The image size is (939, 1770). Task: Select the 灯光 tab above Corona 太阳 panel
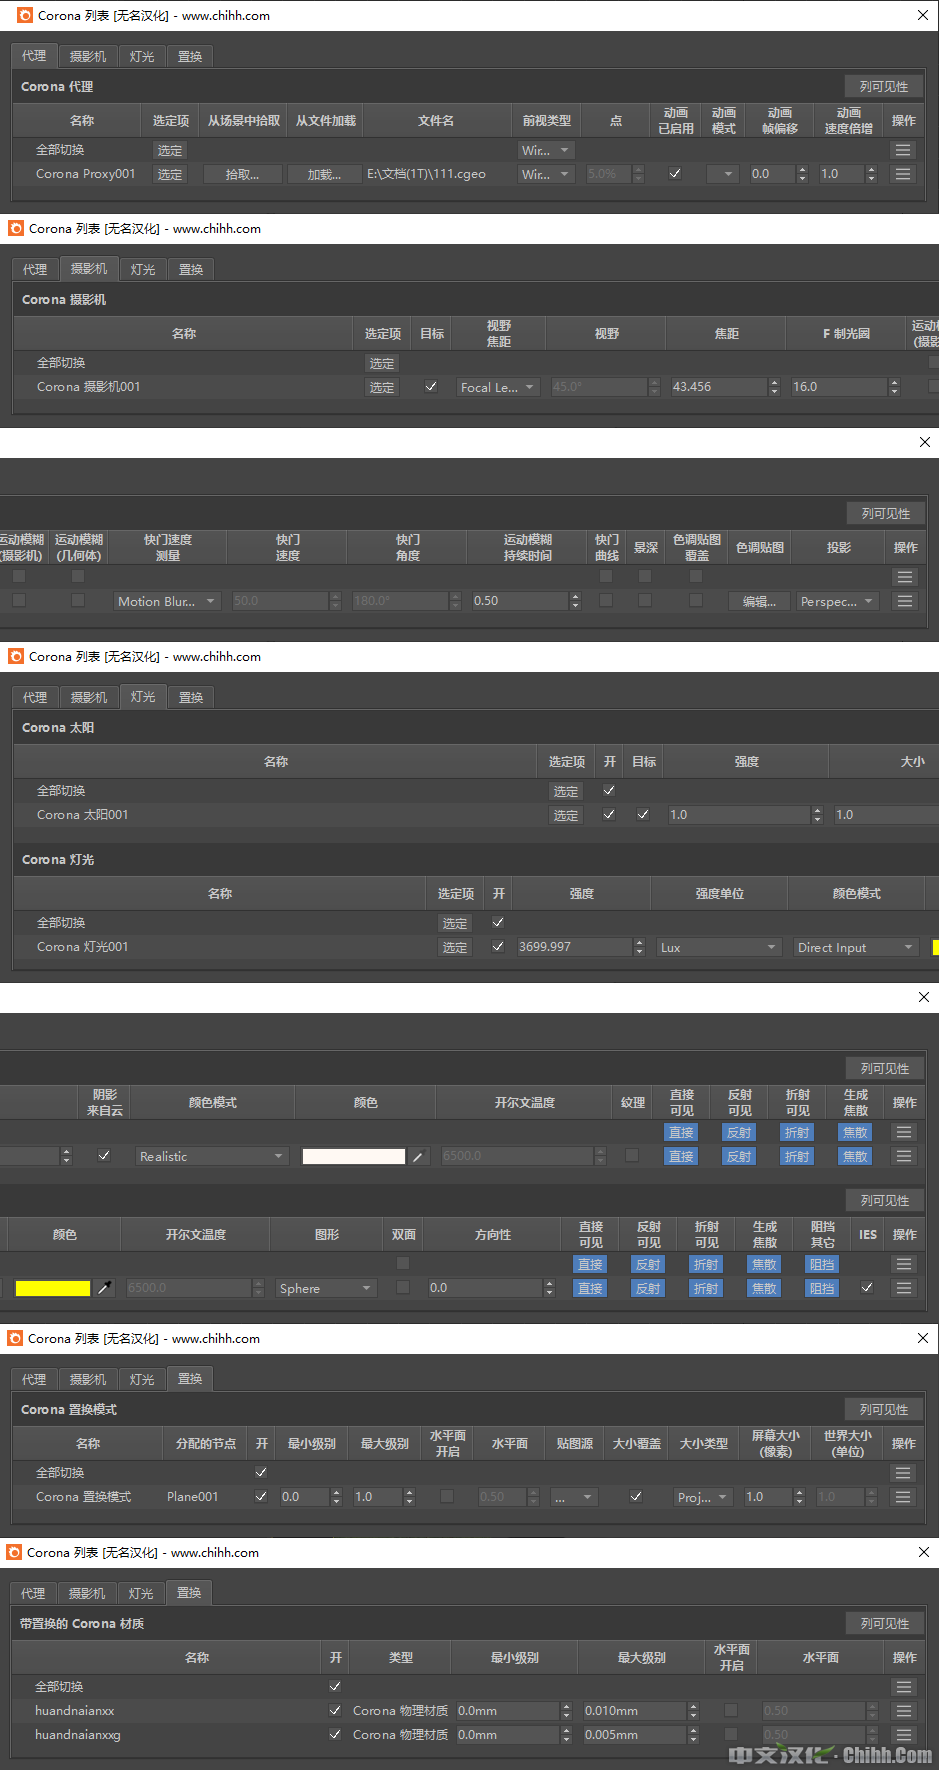[143, 697]
